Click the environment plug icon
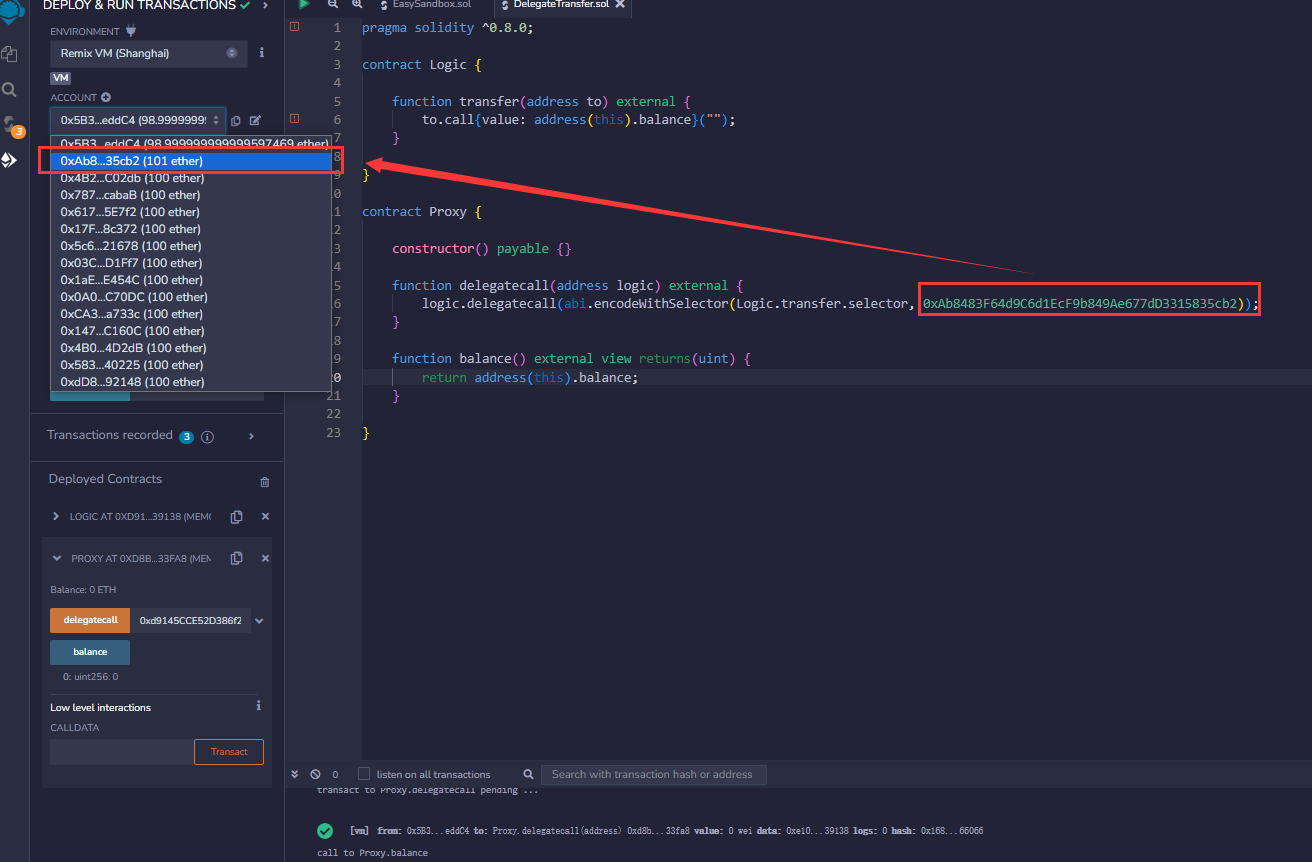 131,31
